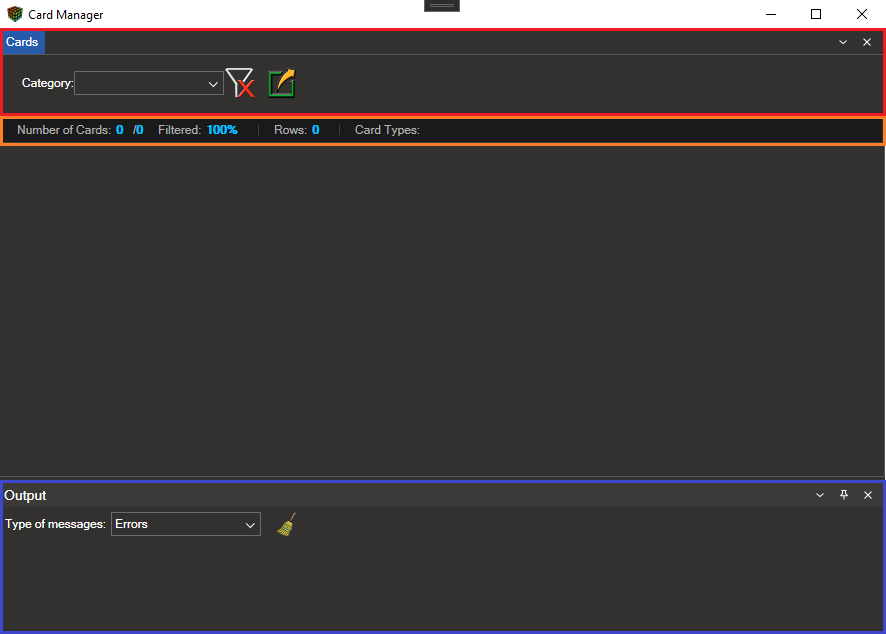This screenshot has width=886, height=634.
Task: Click the Filtered 100% status value
Action: [x=222, y=130]
